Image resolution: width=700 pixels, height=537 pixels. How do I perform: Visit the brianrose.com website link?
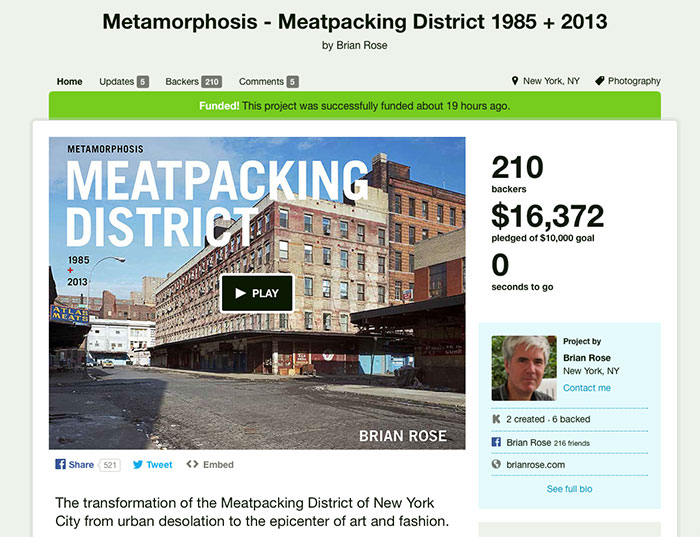pos(535,465)
